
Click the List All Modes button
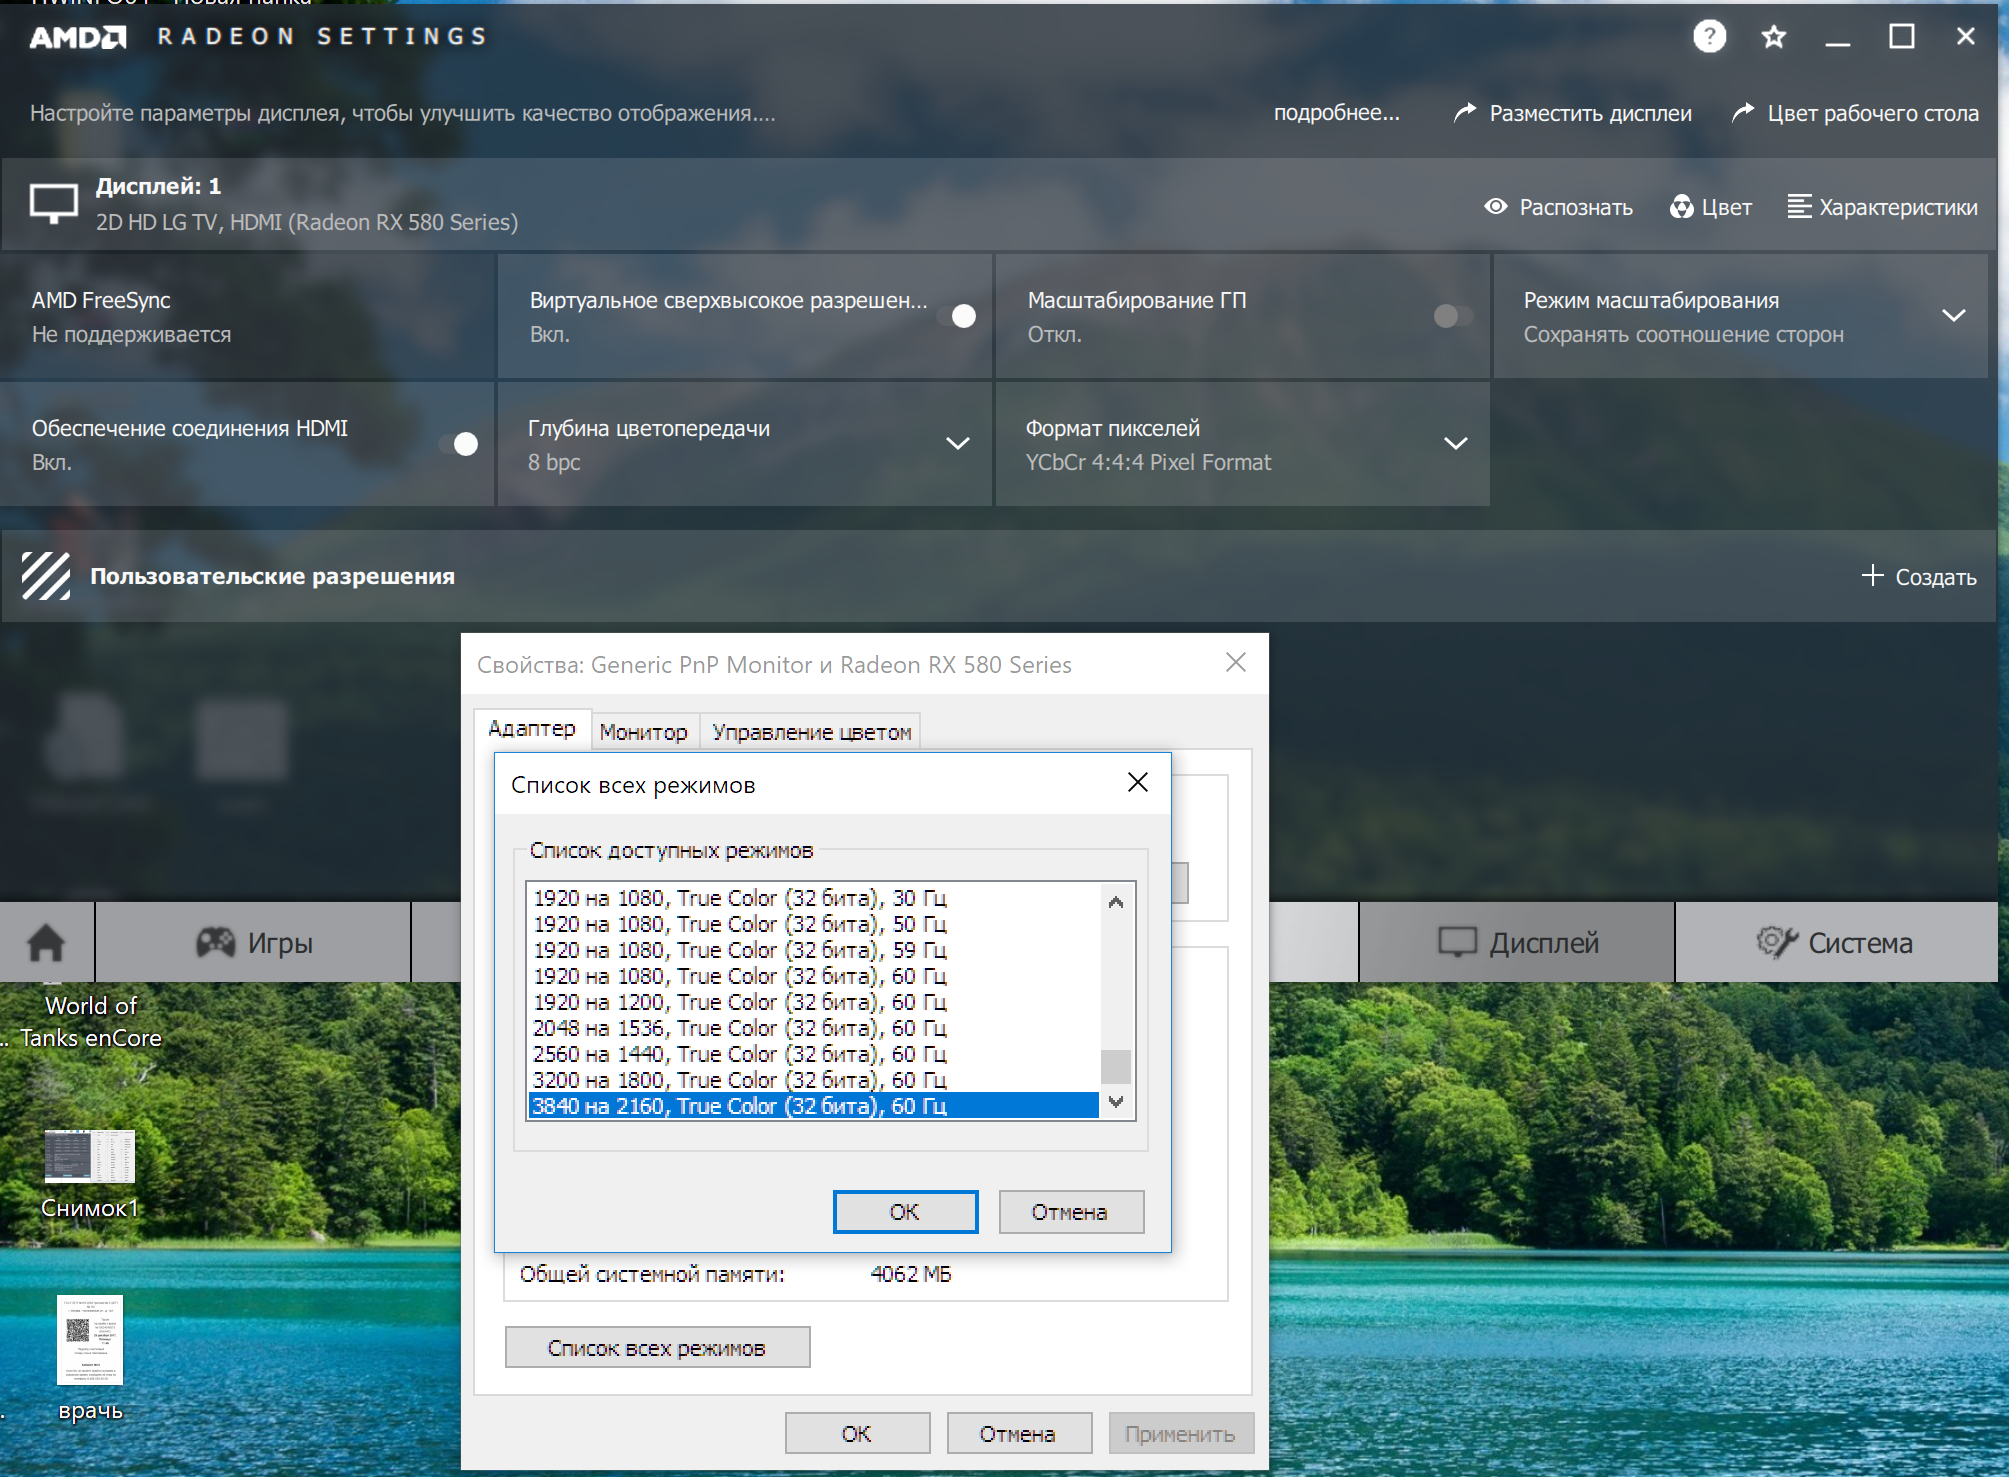[657, 1348]
